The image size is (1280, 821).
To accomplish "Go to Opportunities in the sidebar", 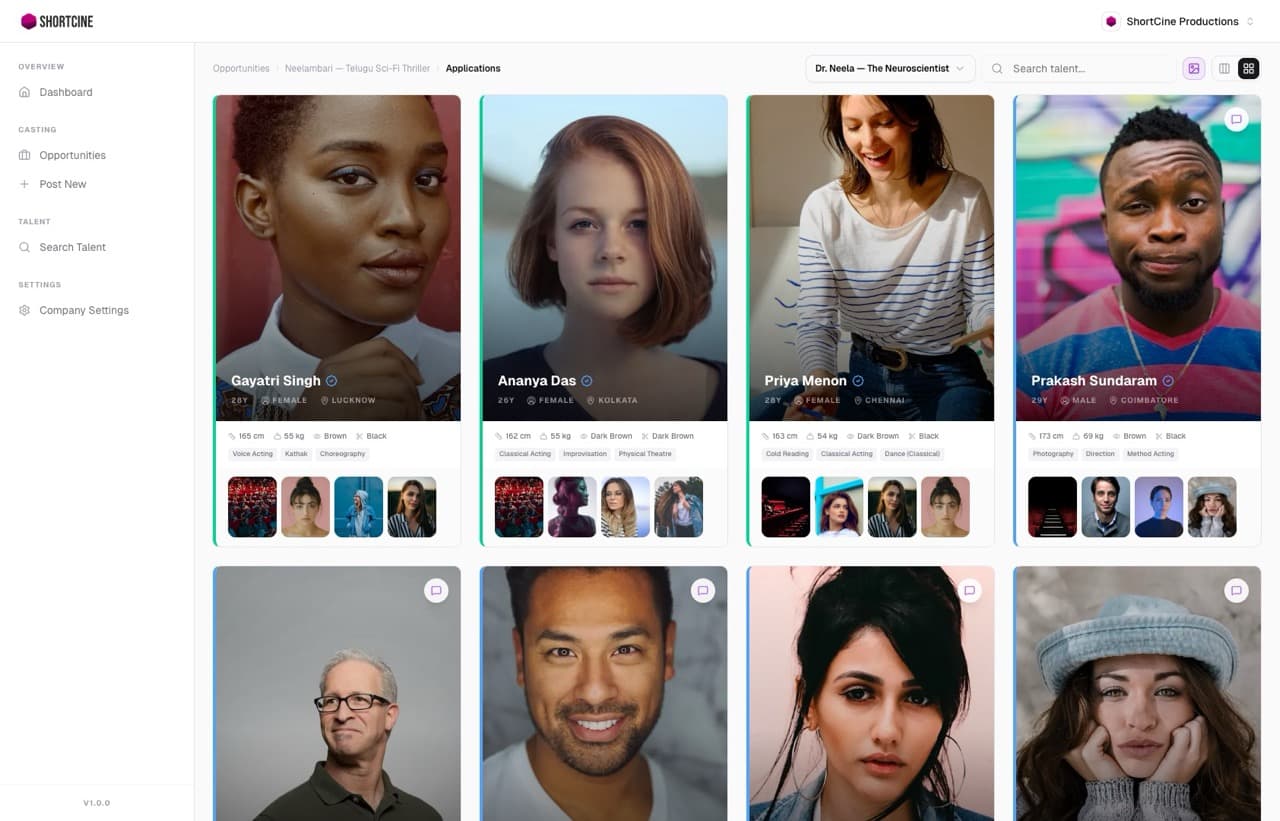I will click(x=72, y=155).
